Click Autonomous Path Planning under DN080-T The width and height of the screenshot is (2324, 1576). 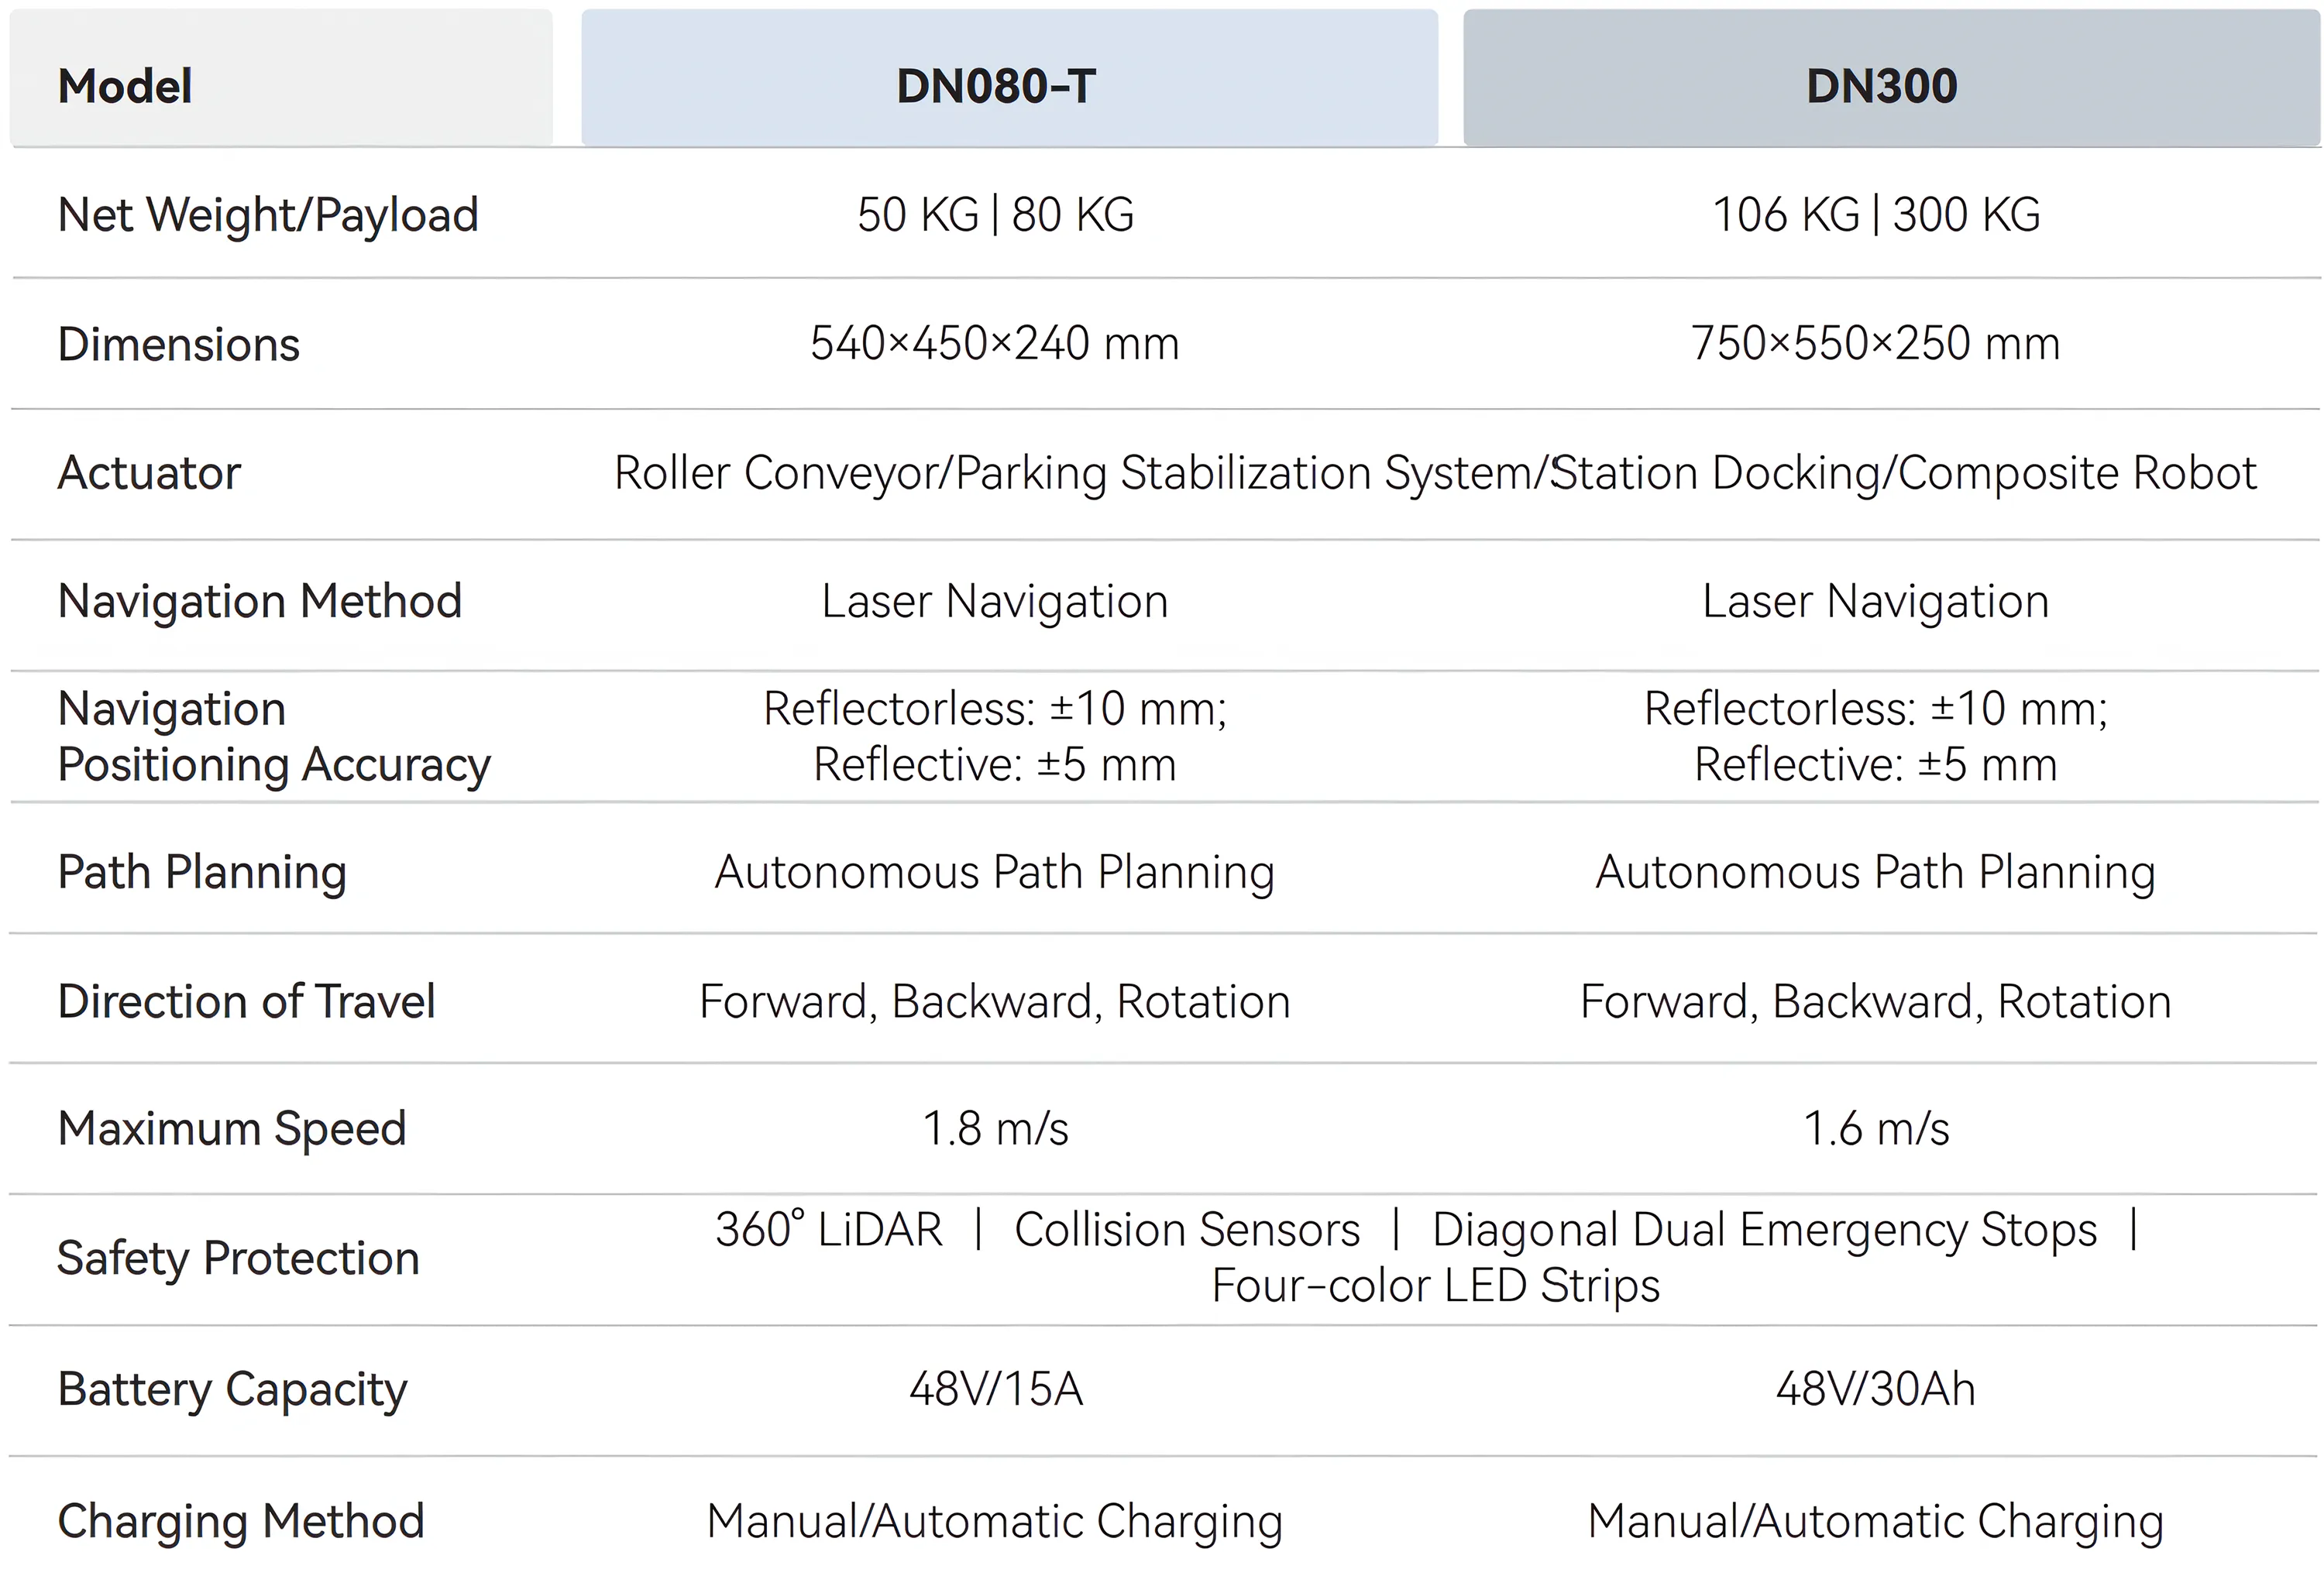(995, 873)
